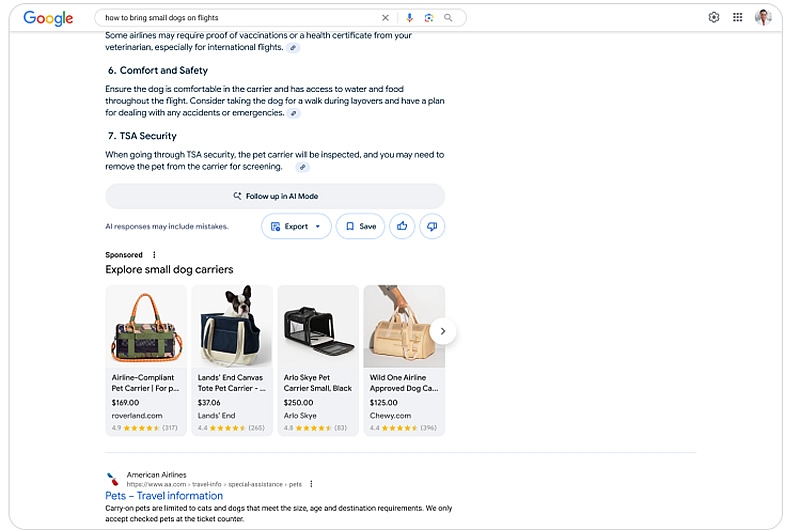800x530 pixels.
Task: Open the TSA Security source link icon
Action: 303,167
